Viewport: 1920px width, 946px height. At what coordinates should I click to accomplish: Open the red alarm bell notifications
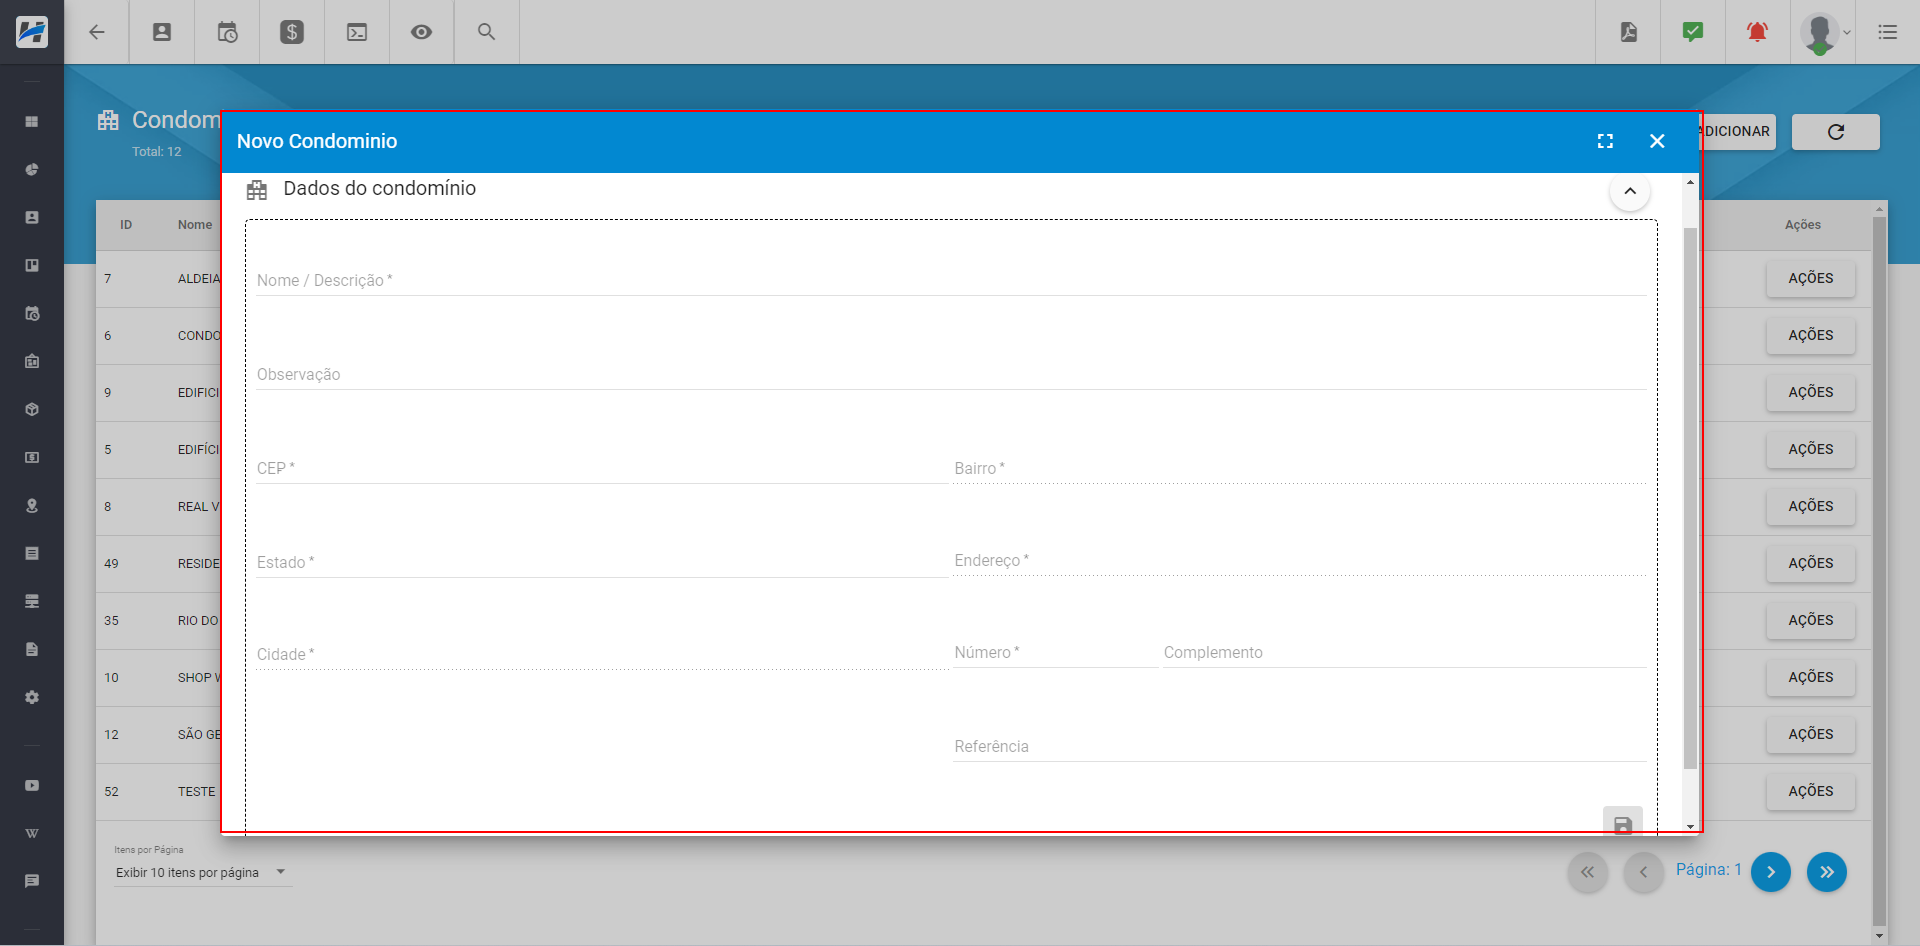coord(1757,32)
